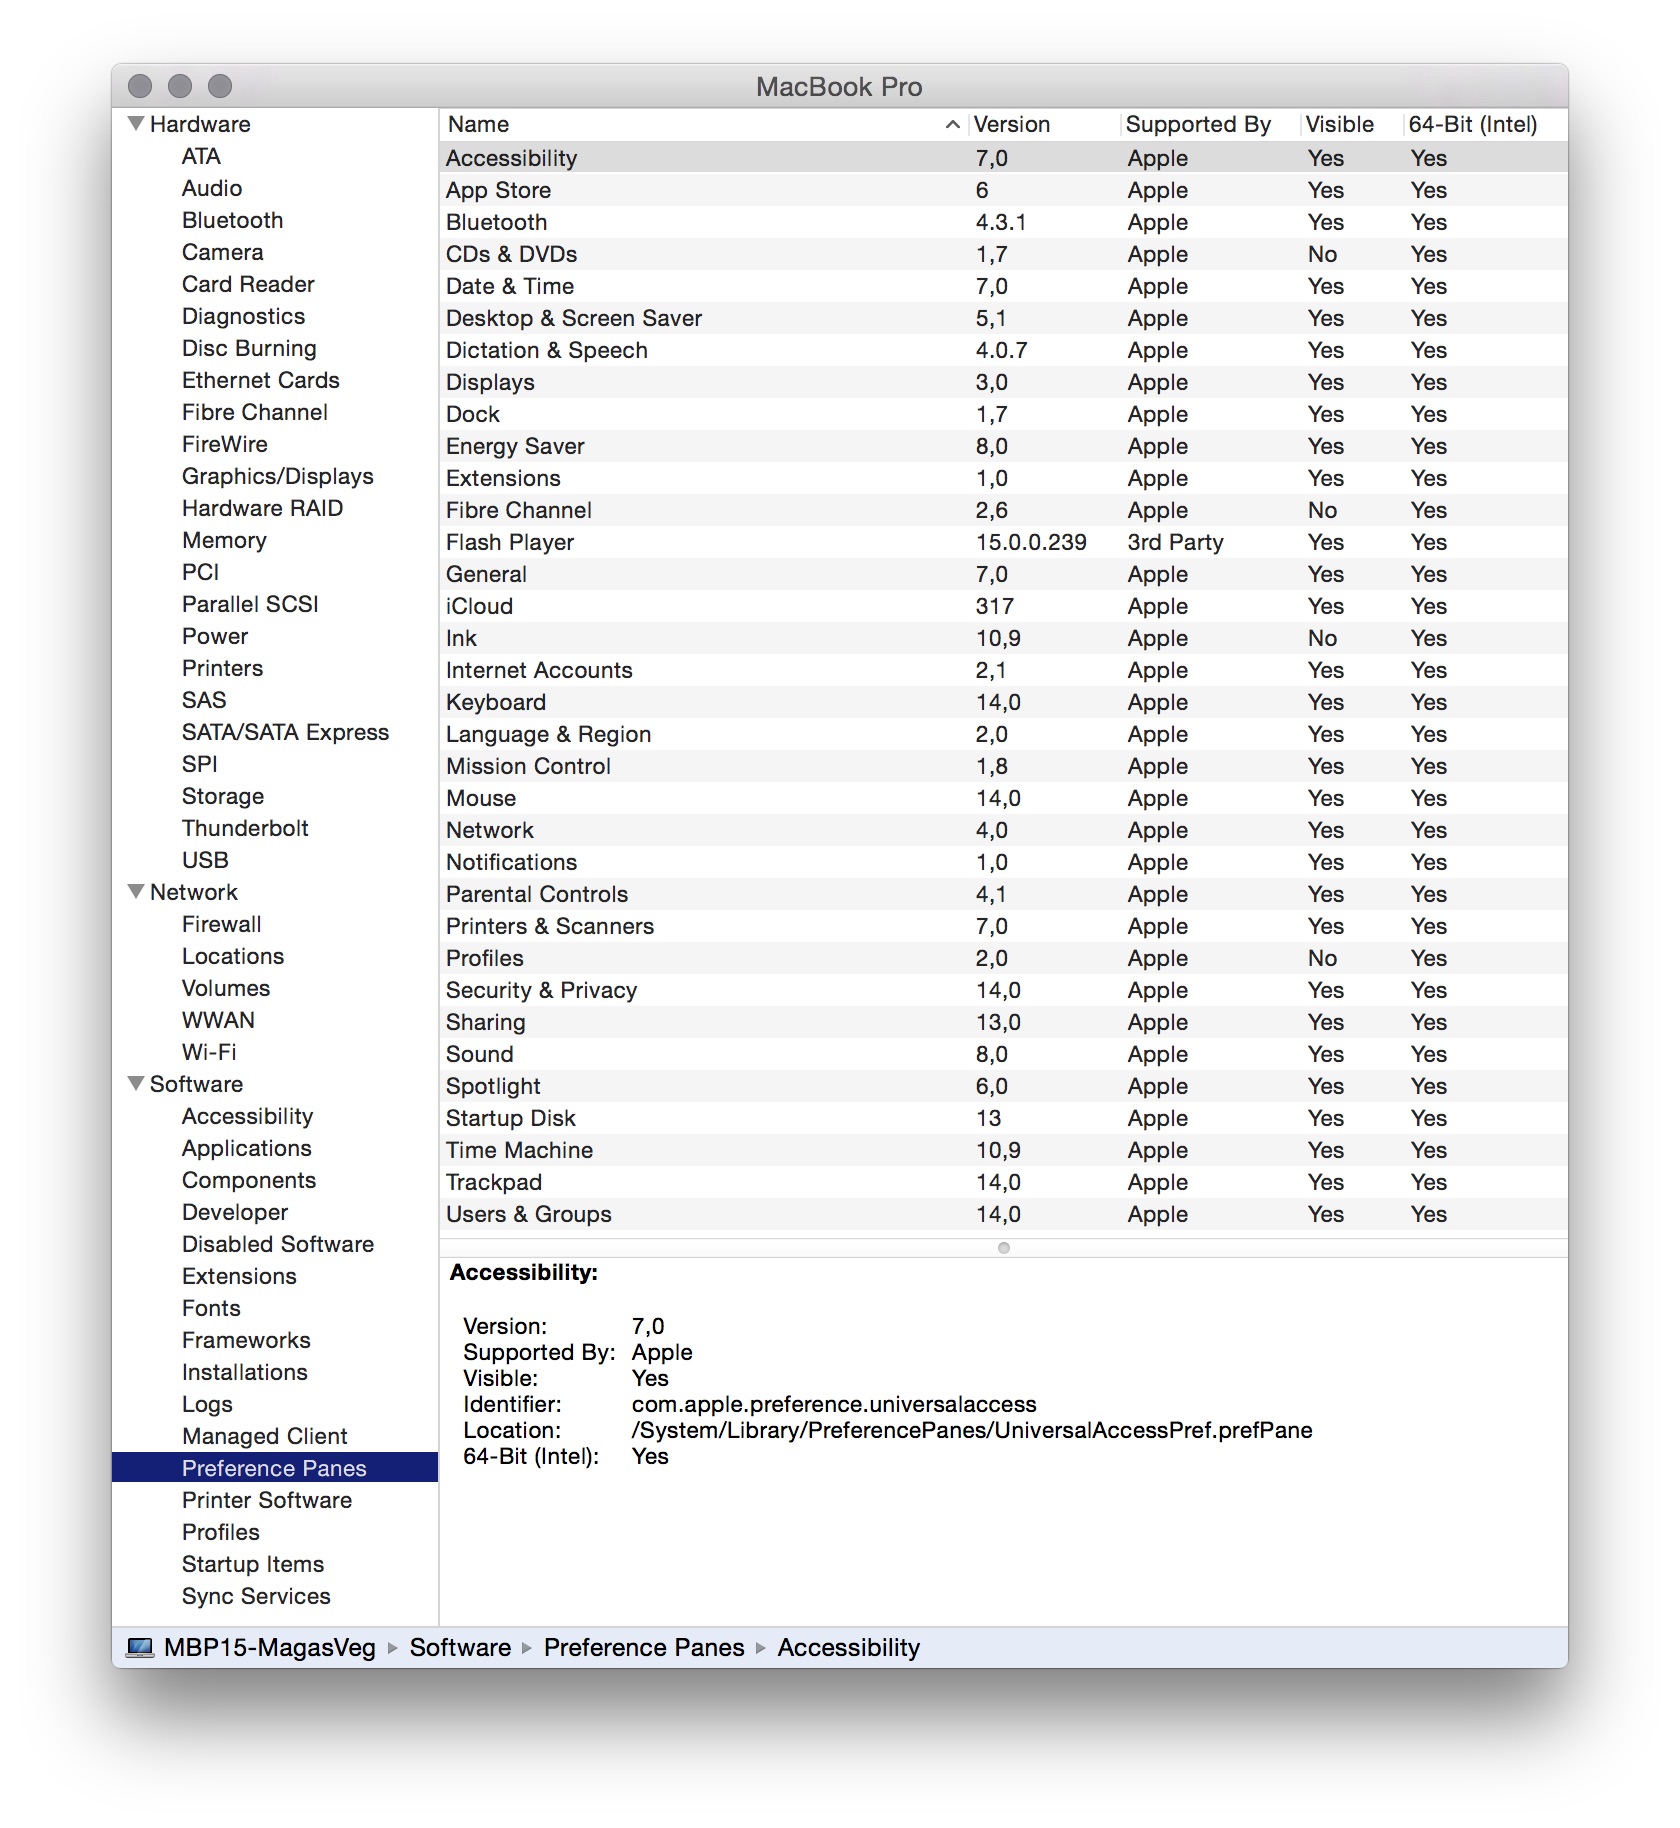Select Thunderbolt in sidebar

(x=245, y=828)
